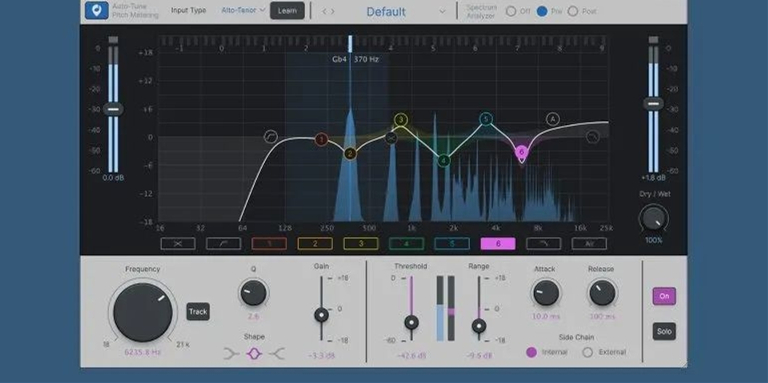This screenshot has height=383, width=768.
Task: Toggle the highlighted band 6 button
Action: pos(498,243)
